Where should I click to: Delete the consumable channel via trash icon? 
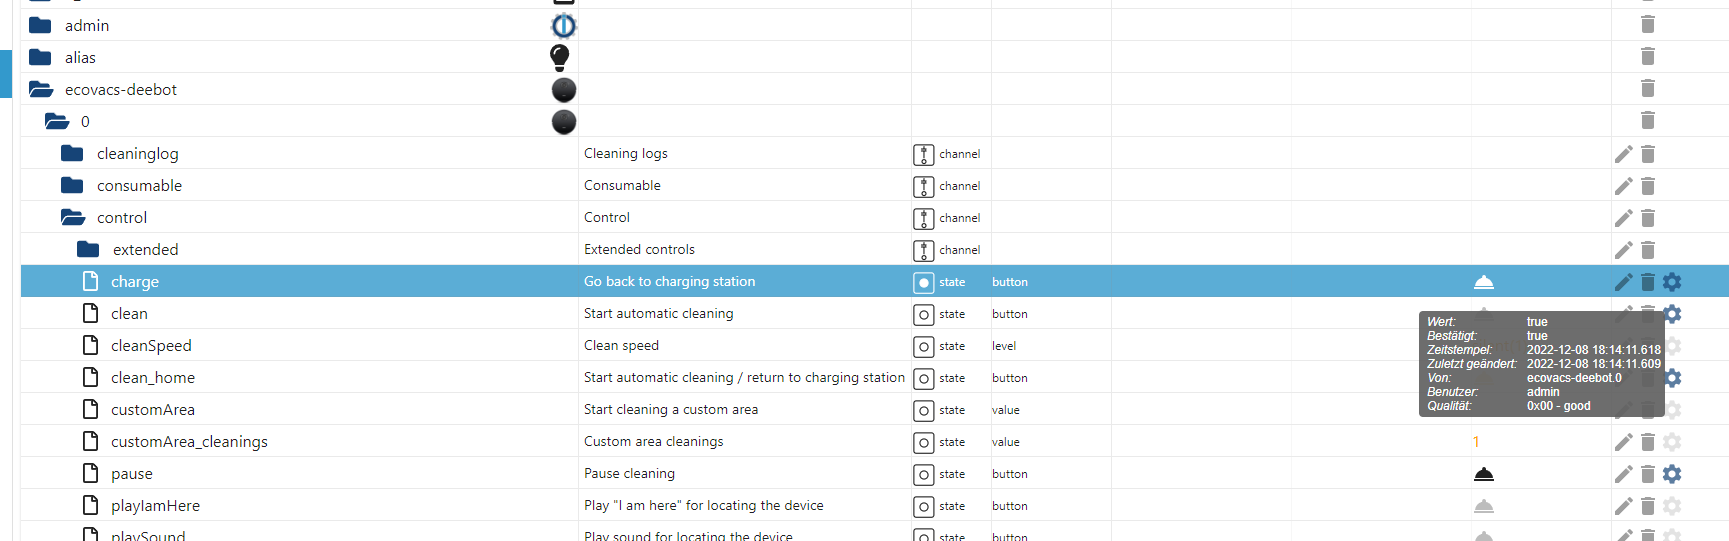pos(1648,186)
